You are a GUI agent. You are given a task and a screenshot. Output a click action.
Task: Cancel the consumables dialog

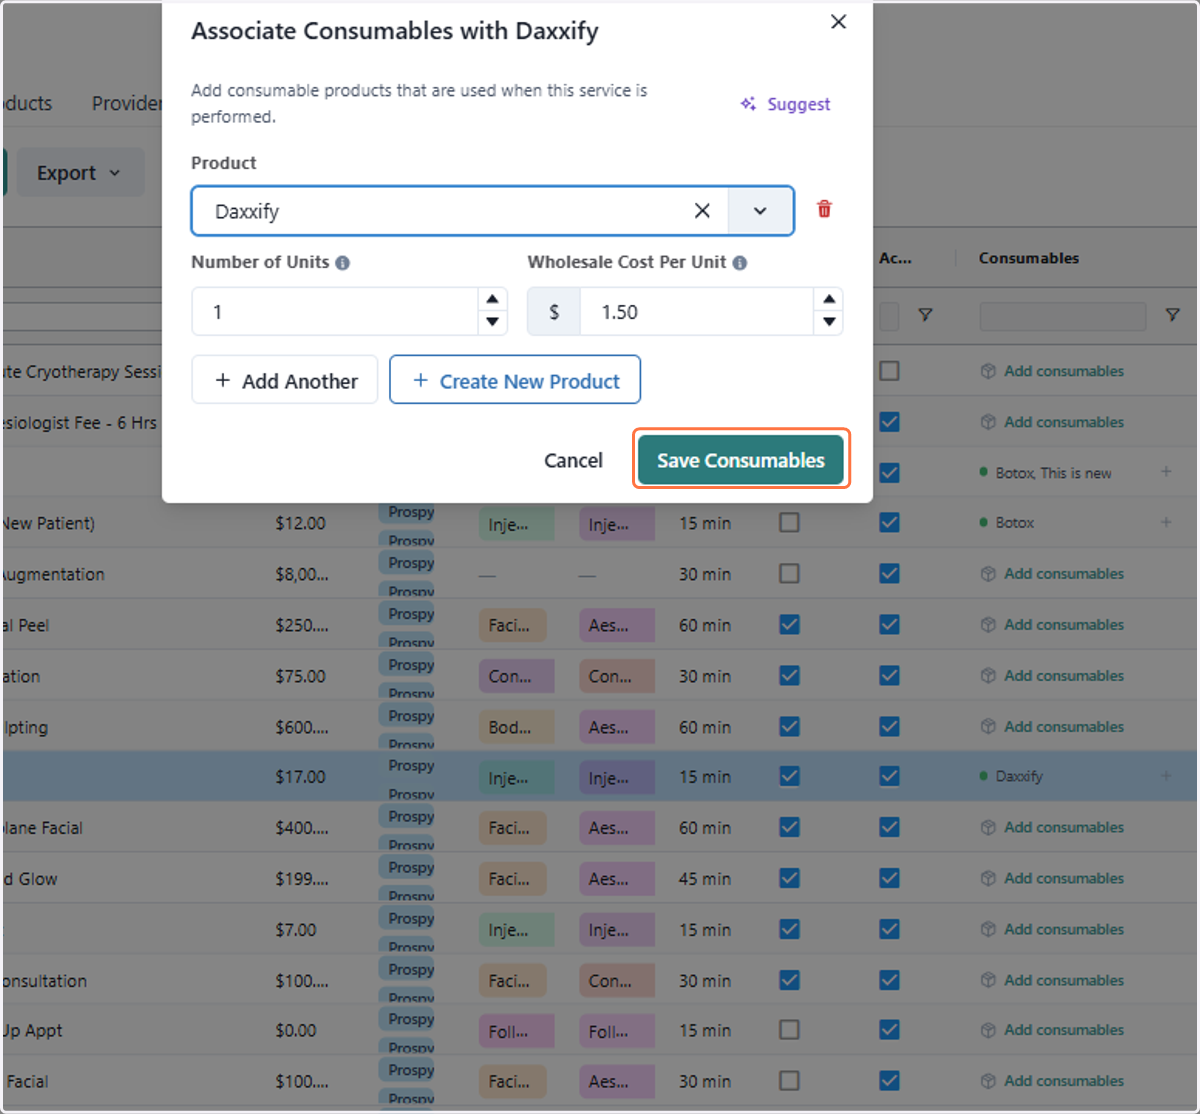573,460
